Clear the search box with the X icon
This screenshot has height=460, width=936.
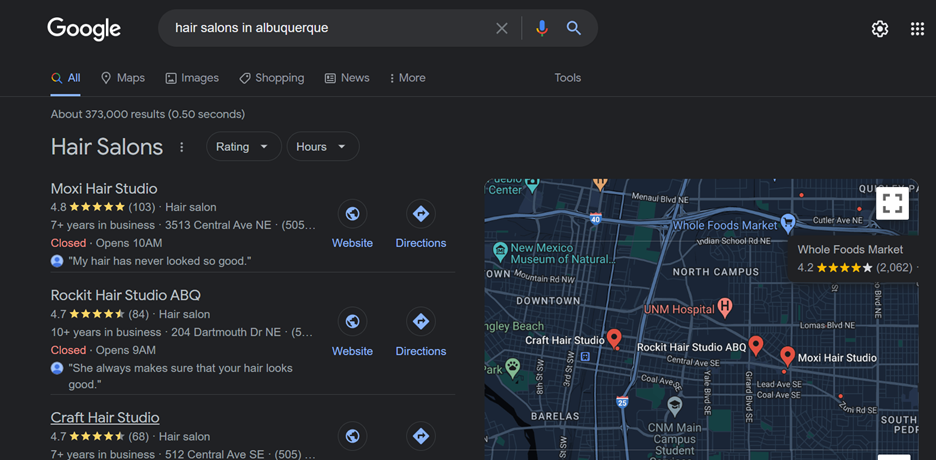point(502,28)
